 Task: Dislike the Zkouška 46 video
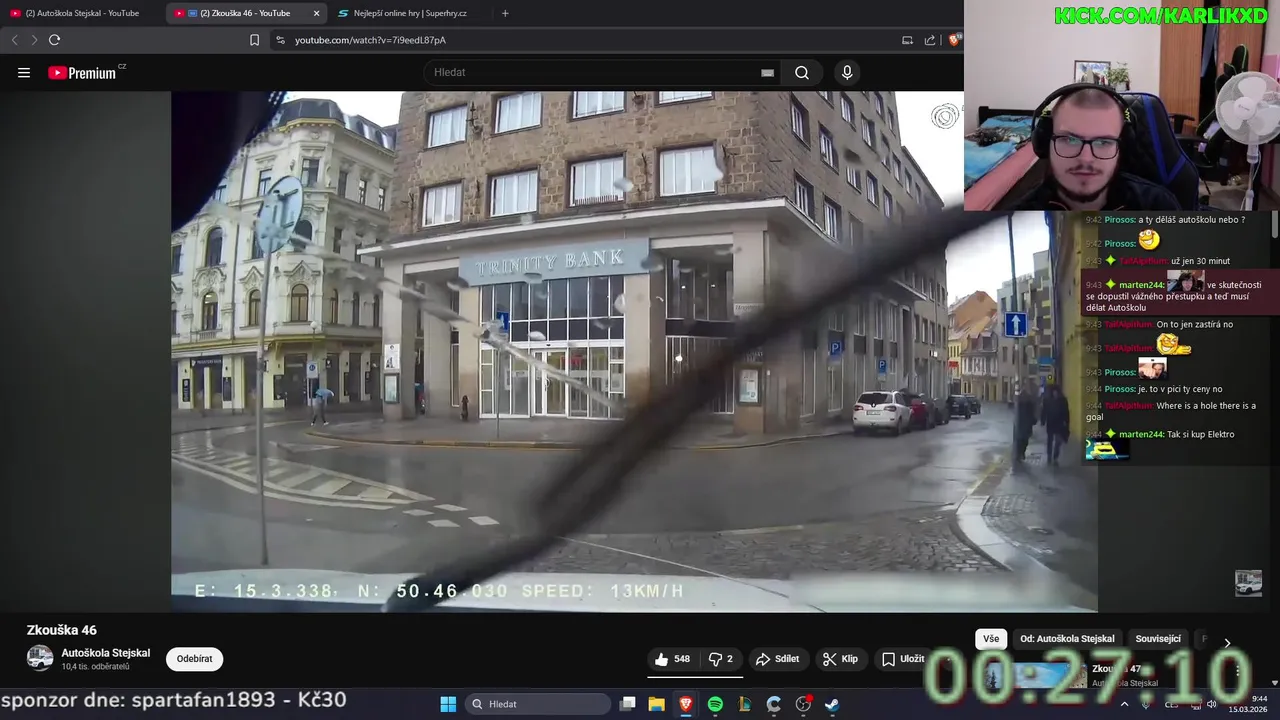(x=720, y=659)
